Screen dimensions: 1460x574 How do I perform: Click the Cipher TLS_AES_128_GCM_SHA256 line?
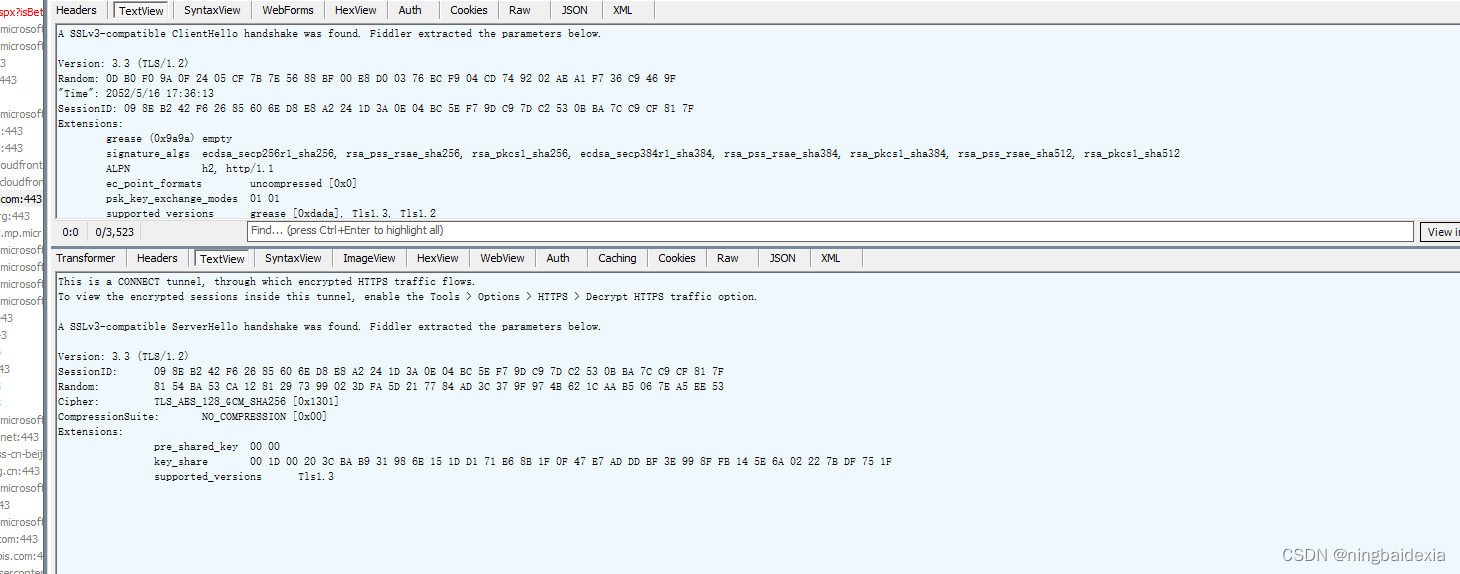198,401
